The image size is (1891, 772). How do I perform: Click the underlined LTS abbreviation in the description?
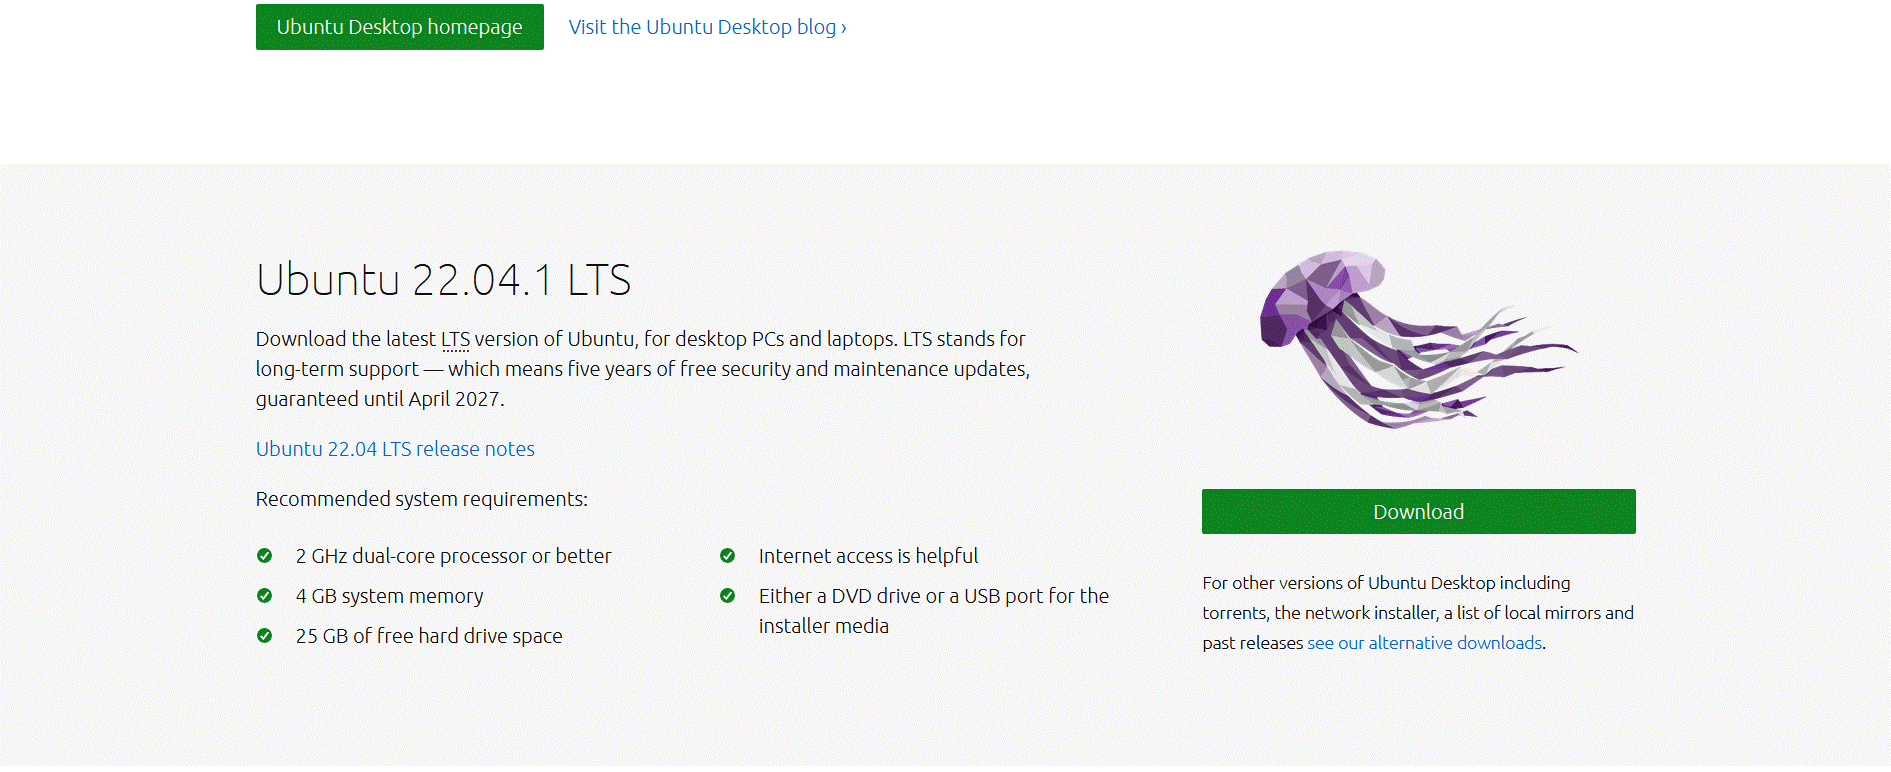[x=455, y=339]
